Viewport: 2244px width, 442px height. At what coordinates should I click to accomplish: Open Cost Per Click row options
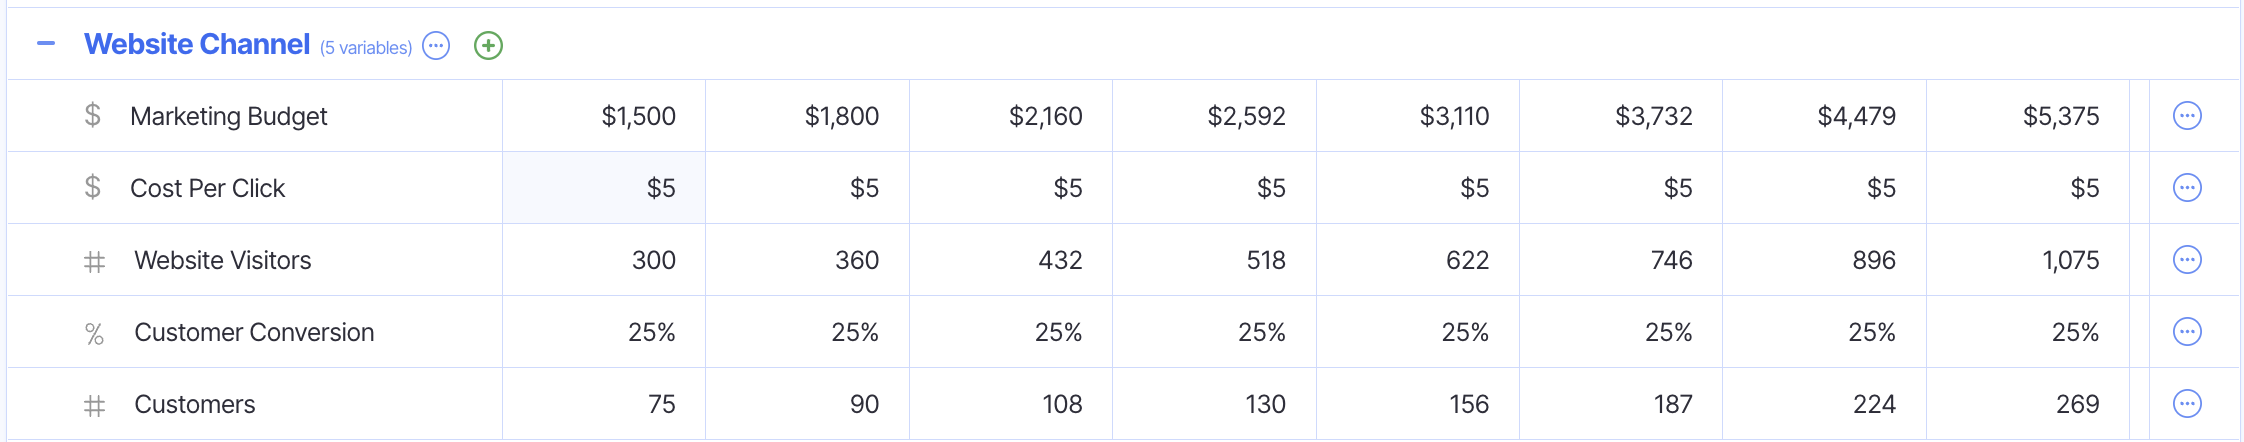tap(2187, 188)
